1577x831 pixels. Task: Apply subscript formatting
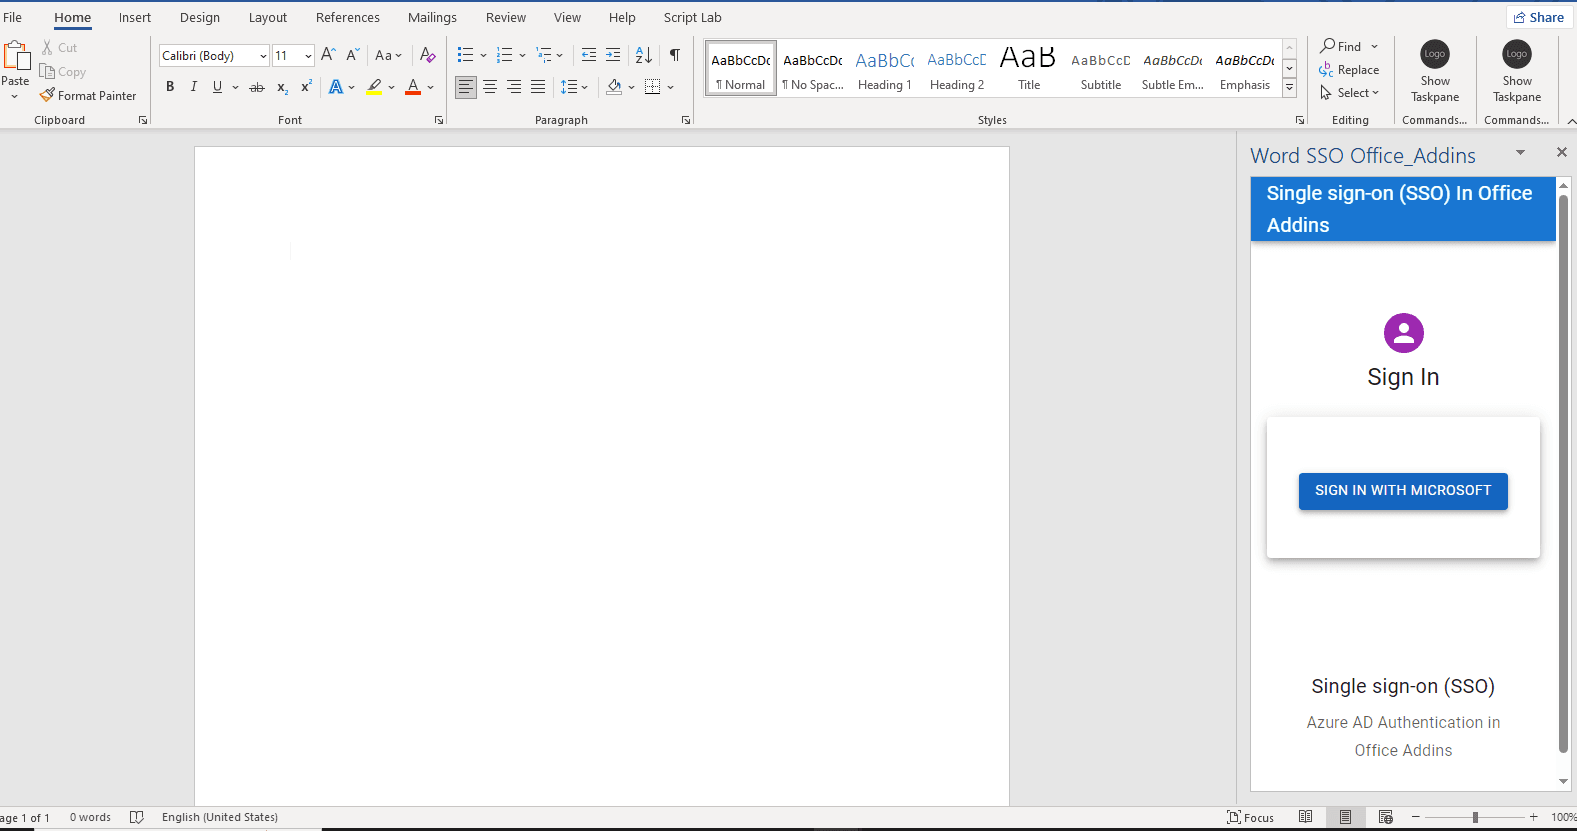282,87
